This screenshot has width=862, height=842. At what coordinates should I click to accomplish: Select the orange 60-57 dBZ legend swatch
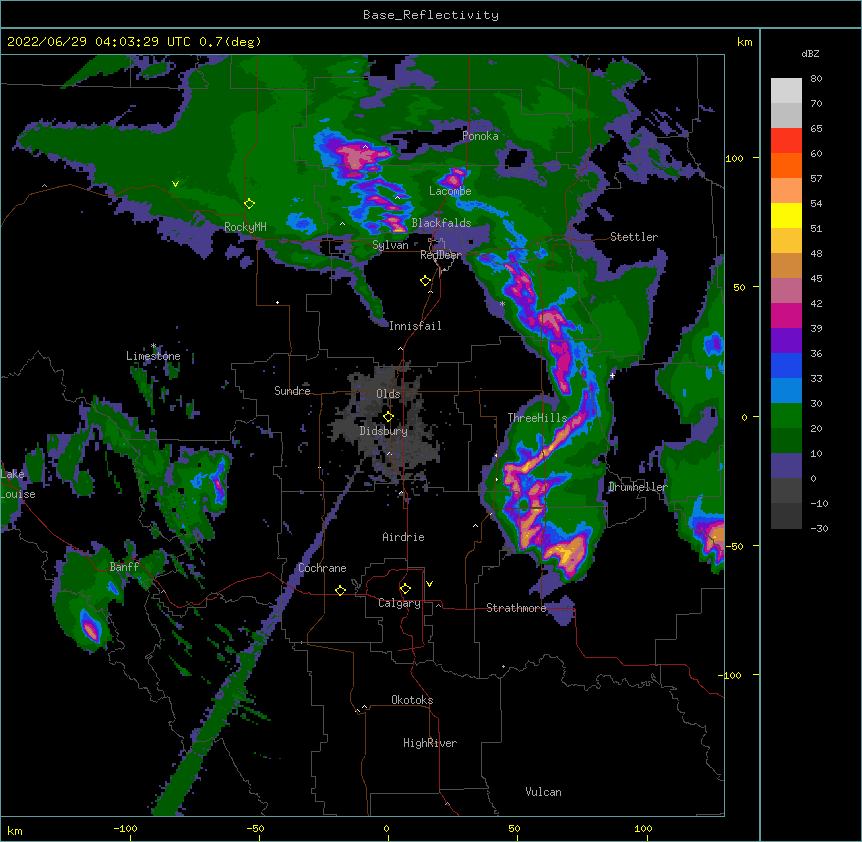click(786, 165)
